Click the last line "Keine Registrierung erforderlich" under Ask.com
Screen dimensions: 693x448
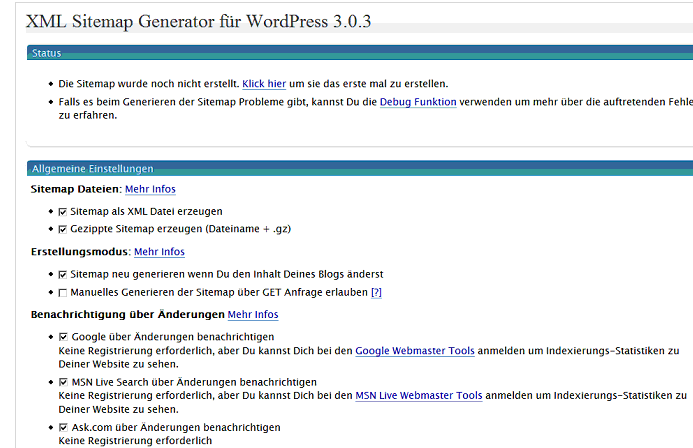tap(135, 441)
